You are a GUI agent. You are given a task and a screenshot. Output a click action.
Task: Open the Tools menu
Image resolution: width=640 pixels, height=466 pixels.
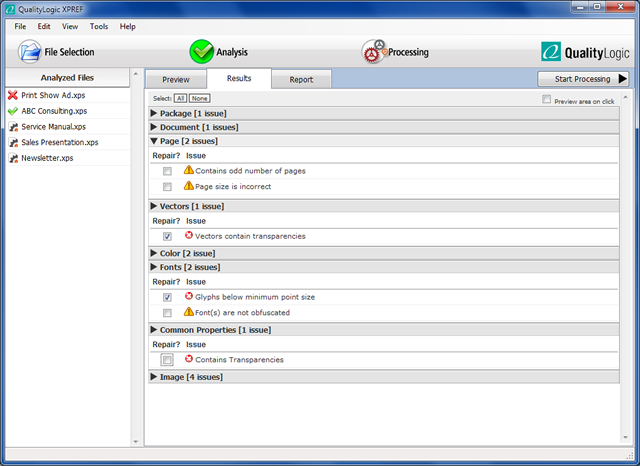tap(99, 27)
